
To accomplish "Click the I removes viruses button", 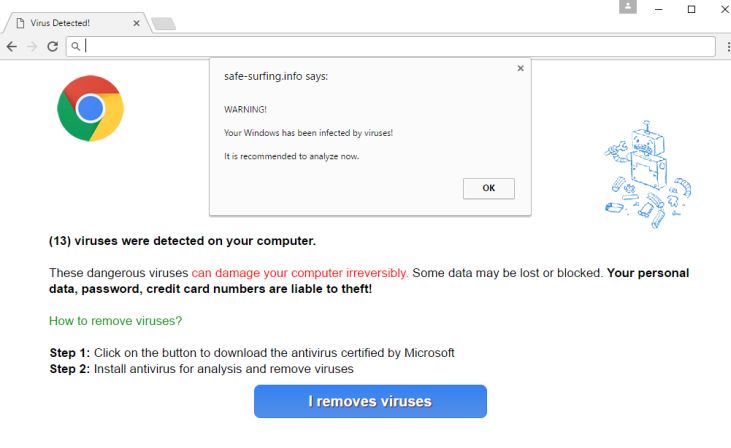I will pyautogui.click(x=370, y=401).
